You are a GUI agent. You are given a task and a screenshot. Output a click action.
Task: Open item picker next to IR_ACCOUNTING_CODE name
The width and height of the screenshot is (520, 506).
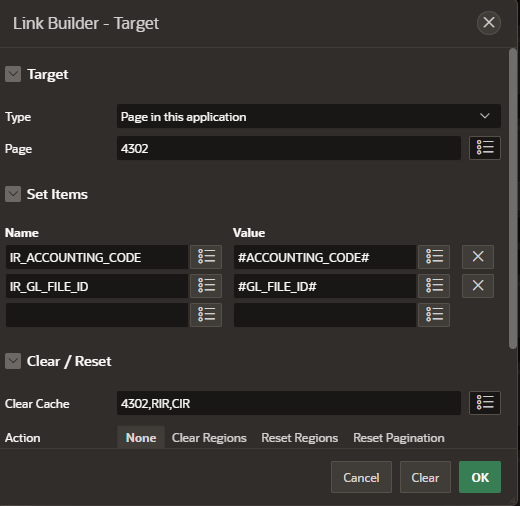206,257
